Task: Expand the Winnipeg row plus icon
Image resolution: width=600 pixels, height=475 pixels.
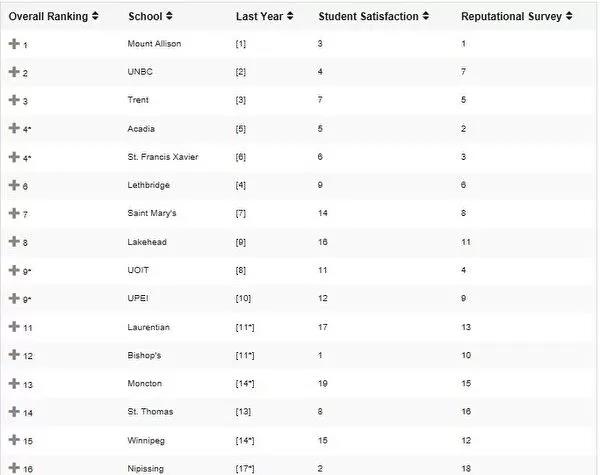Action: coord(14,439)
